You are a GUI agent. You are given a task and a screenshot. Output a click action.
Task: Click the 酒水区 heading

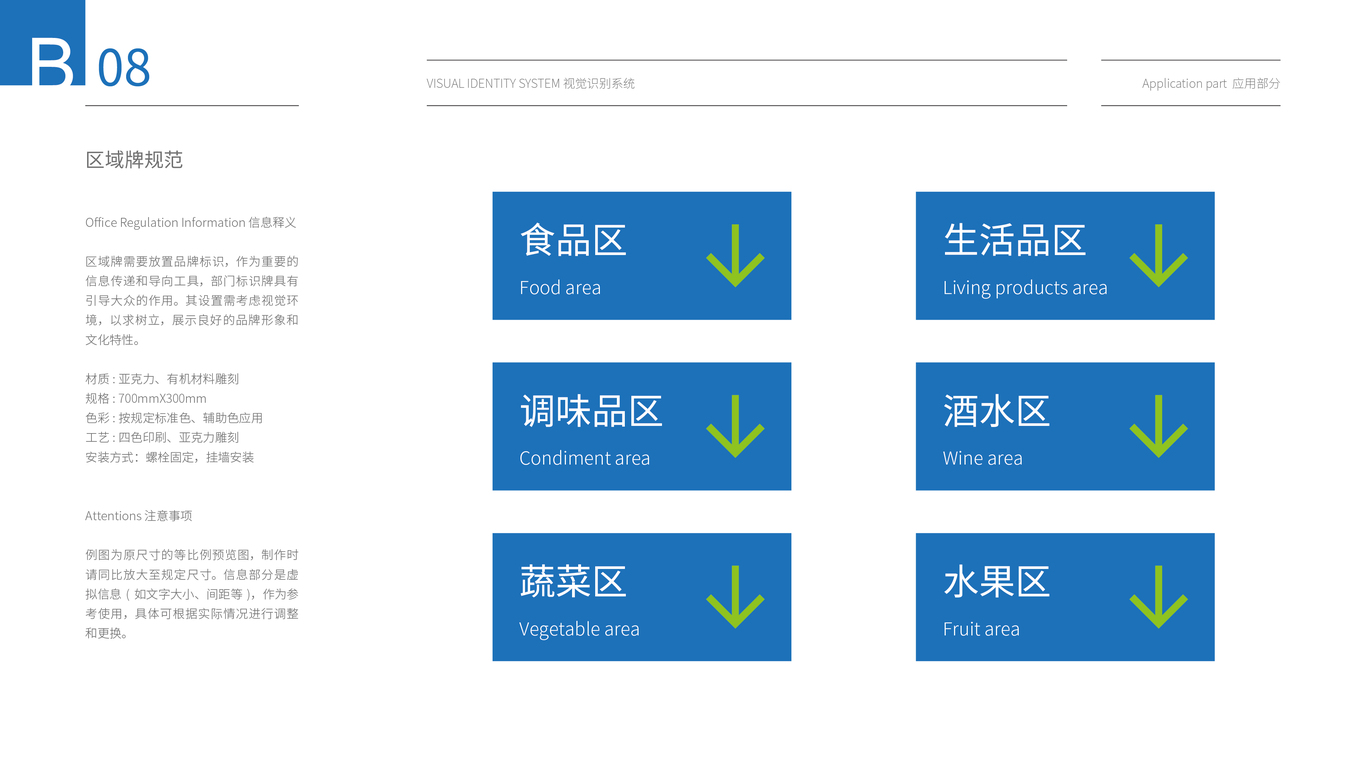click(x=996, y=412)
